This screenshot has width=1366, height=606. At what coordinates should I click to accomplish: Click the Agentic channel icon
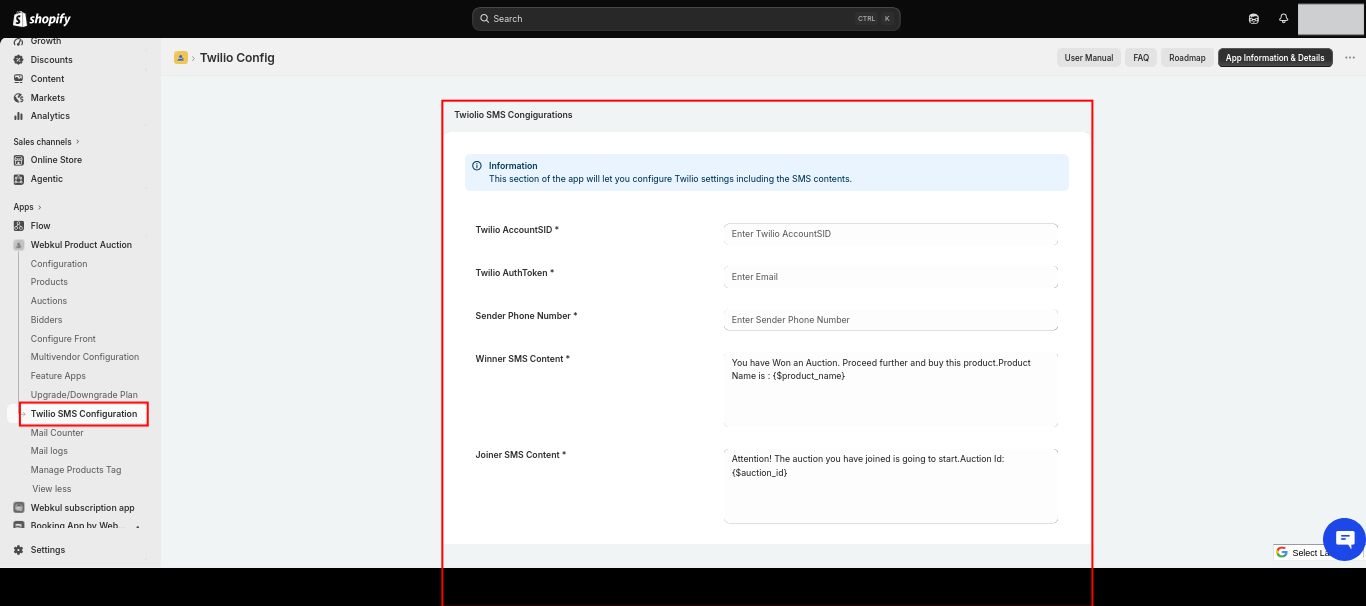point(19,179)
